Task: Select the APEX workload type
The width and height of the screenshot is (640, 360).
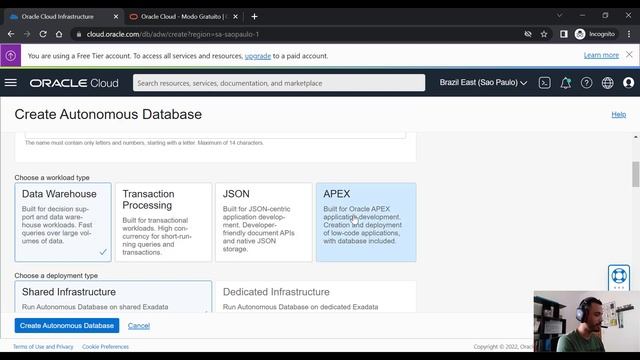Action: pos(366,222)
